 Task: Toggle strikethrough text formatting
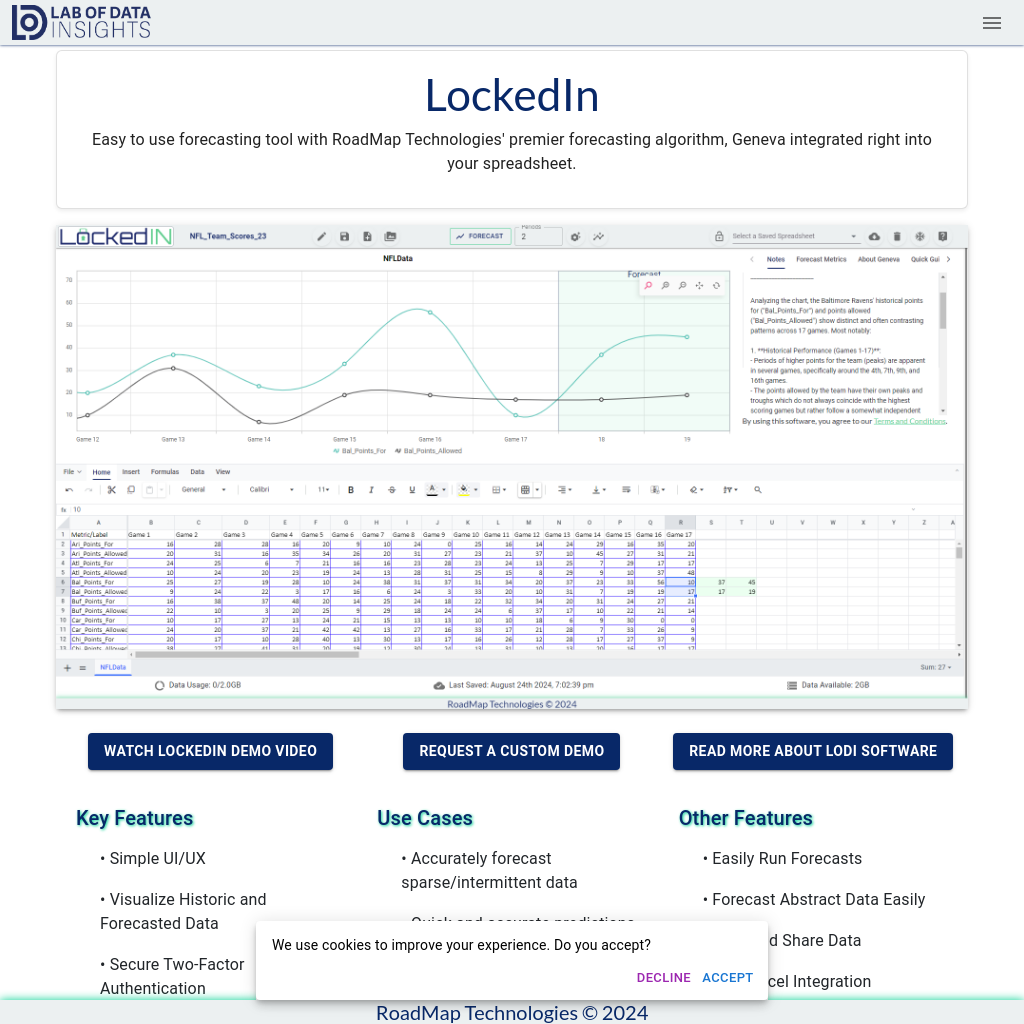(x=392, y=489)
